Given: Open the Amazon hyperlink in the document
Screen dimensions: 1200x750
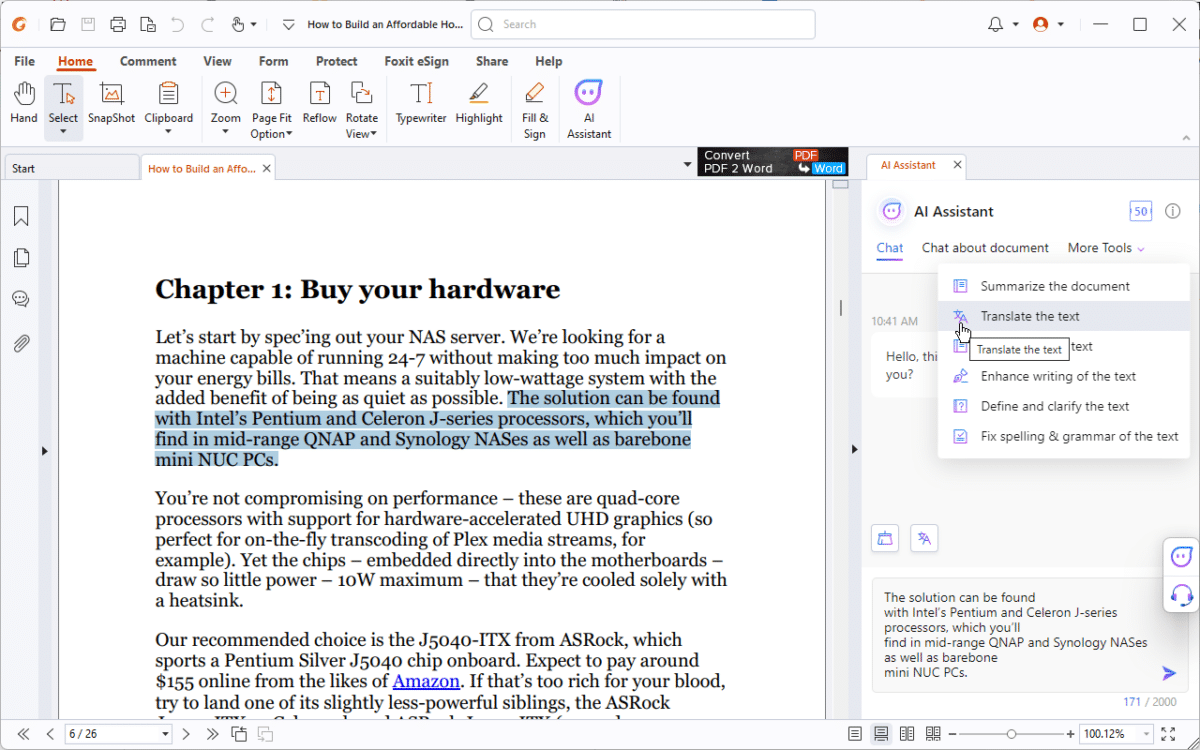Looking at the screenshot, I should (x=426, y=680).
